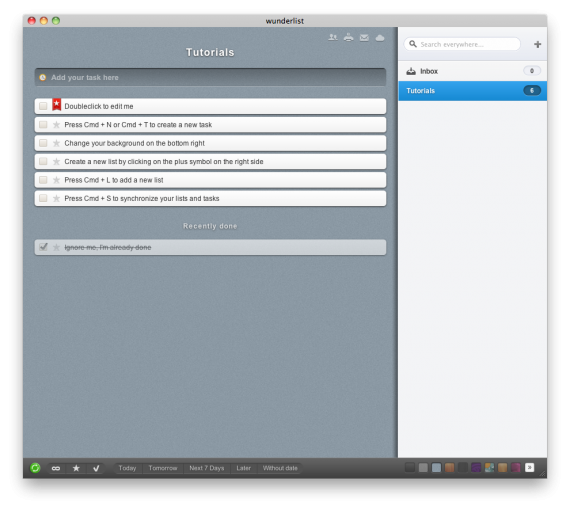Show tasks Without date
The height and width of the screenshot is (510, 570).
coord(280,468)
